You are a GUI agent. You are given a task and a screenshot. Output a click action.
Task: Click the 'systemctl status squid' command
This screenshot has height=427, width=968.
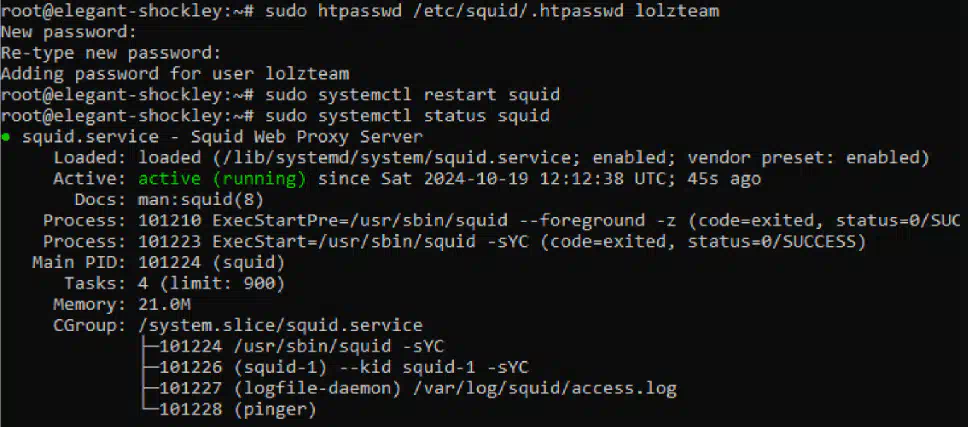click(x=407, y=116)
